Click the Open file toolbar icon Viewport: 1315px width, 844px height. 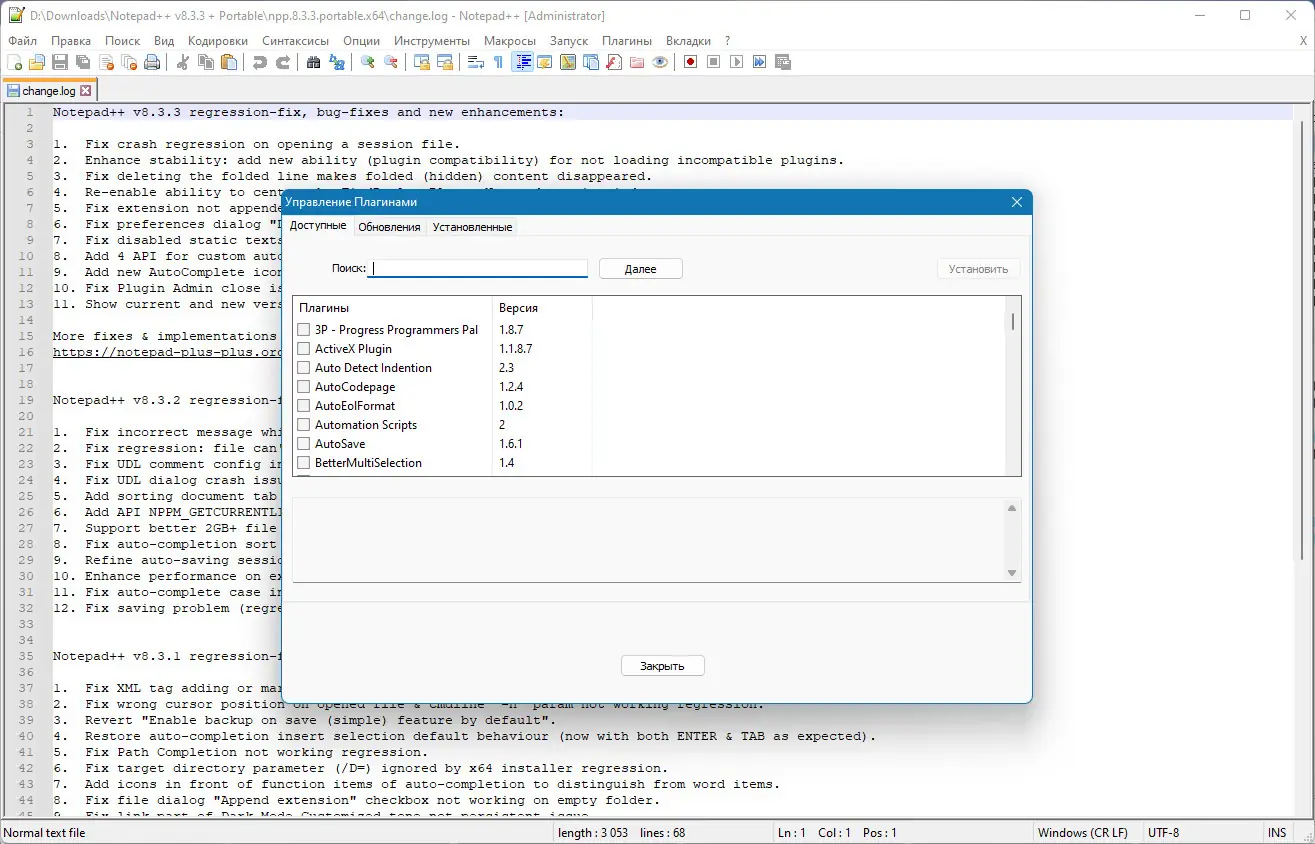37,62
